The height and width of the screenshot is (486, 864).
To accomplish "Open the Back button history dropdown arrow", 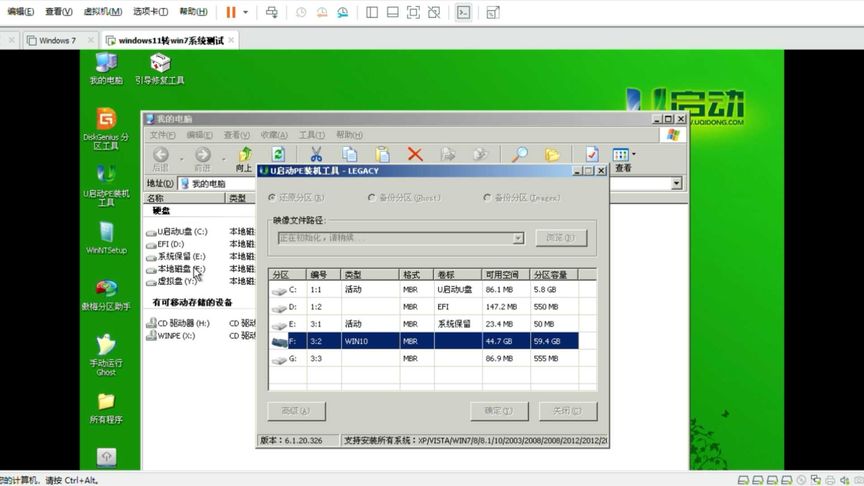I will point(181,159).
